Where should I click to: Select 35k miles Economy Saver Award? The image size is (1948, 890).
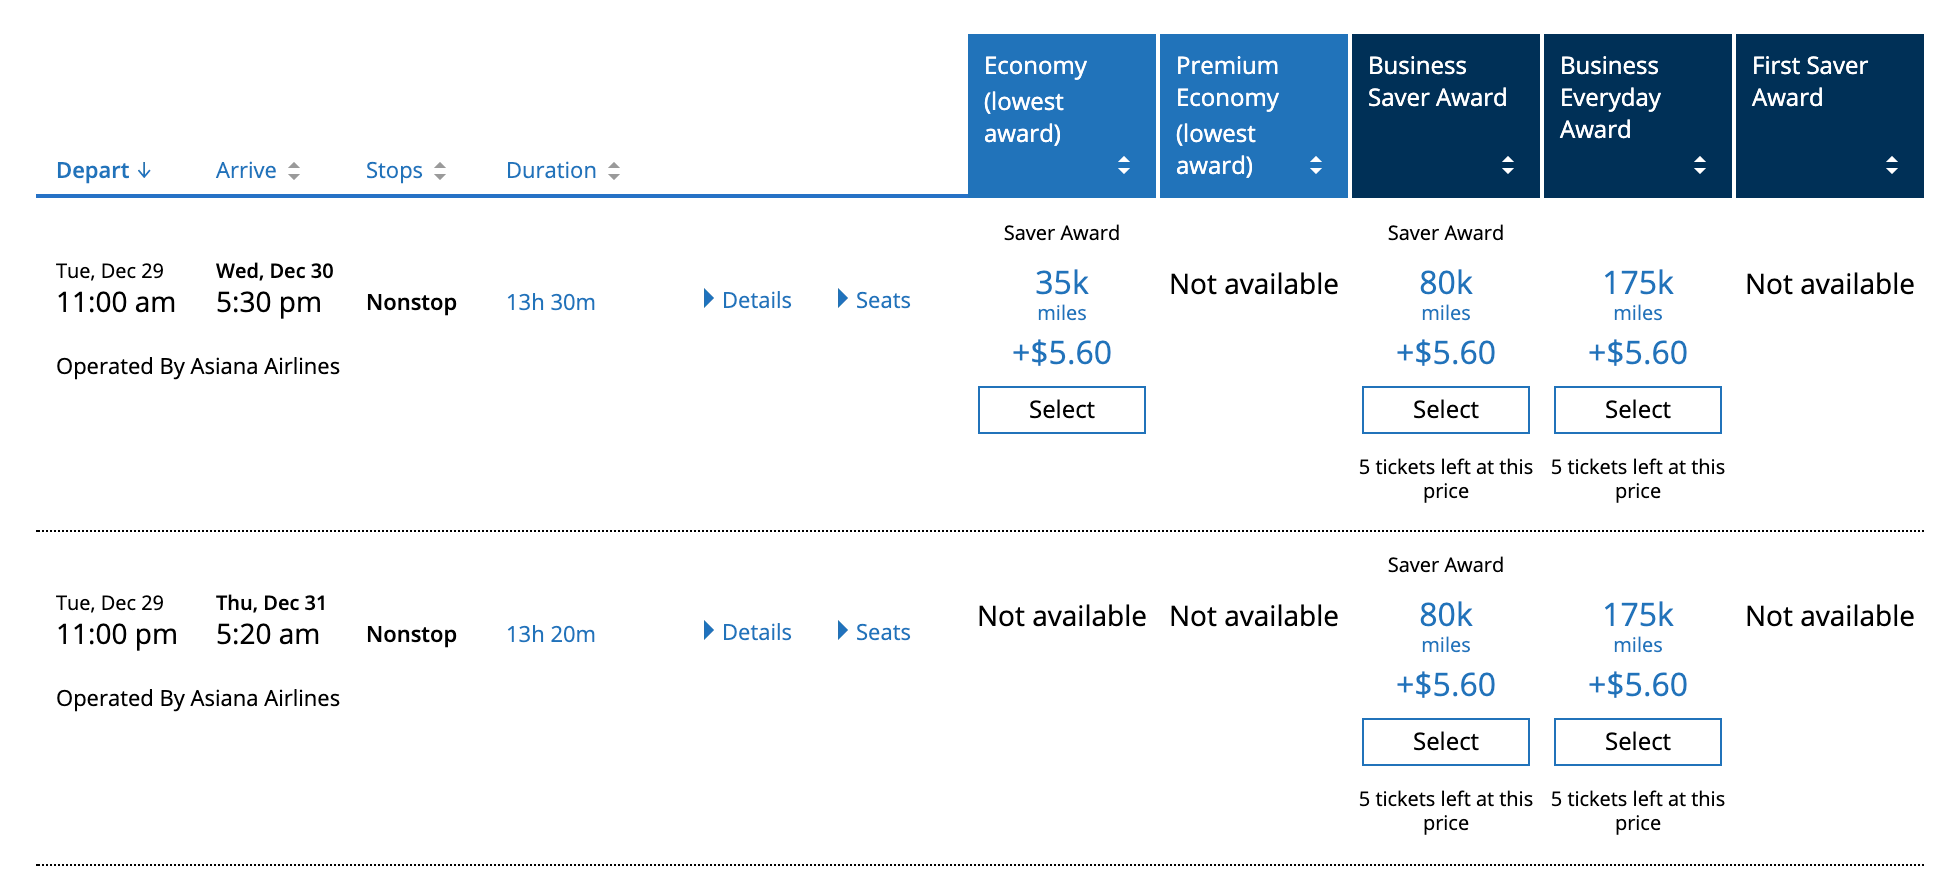tap(1061, 410)
